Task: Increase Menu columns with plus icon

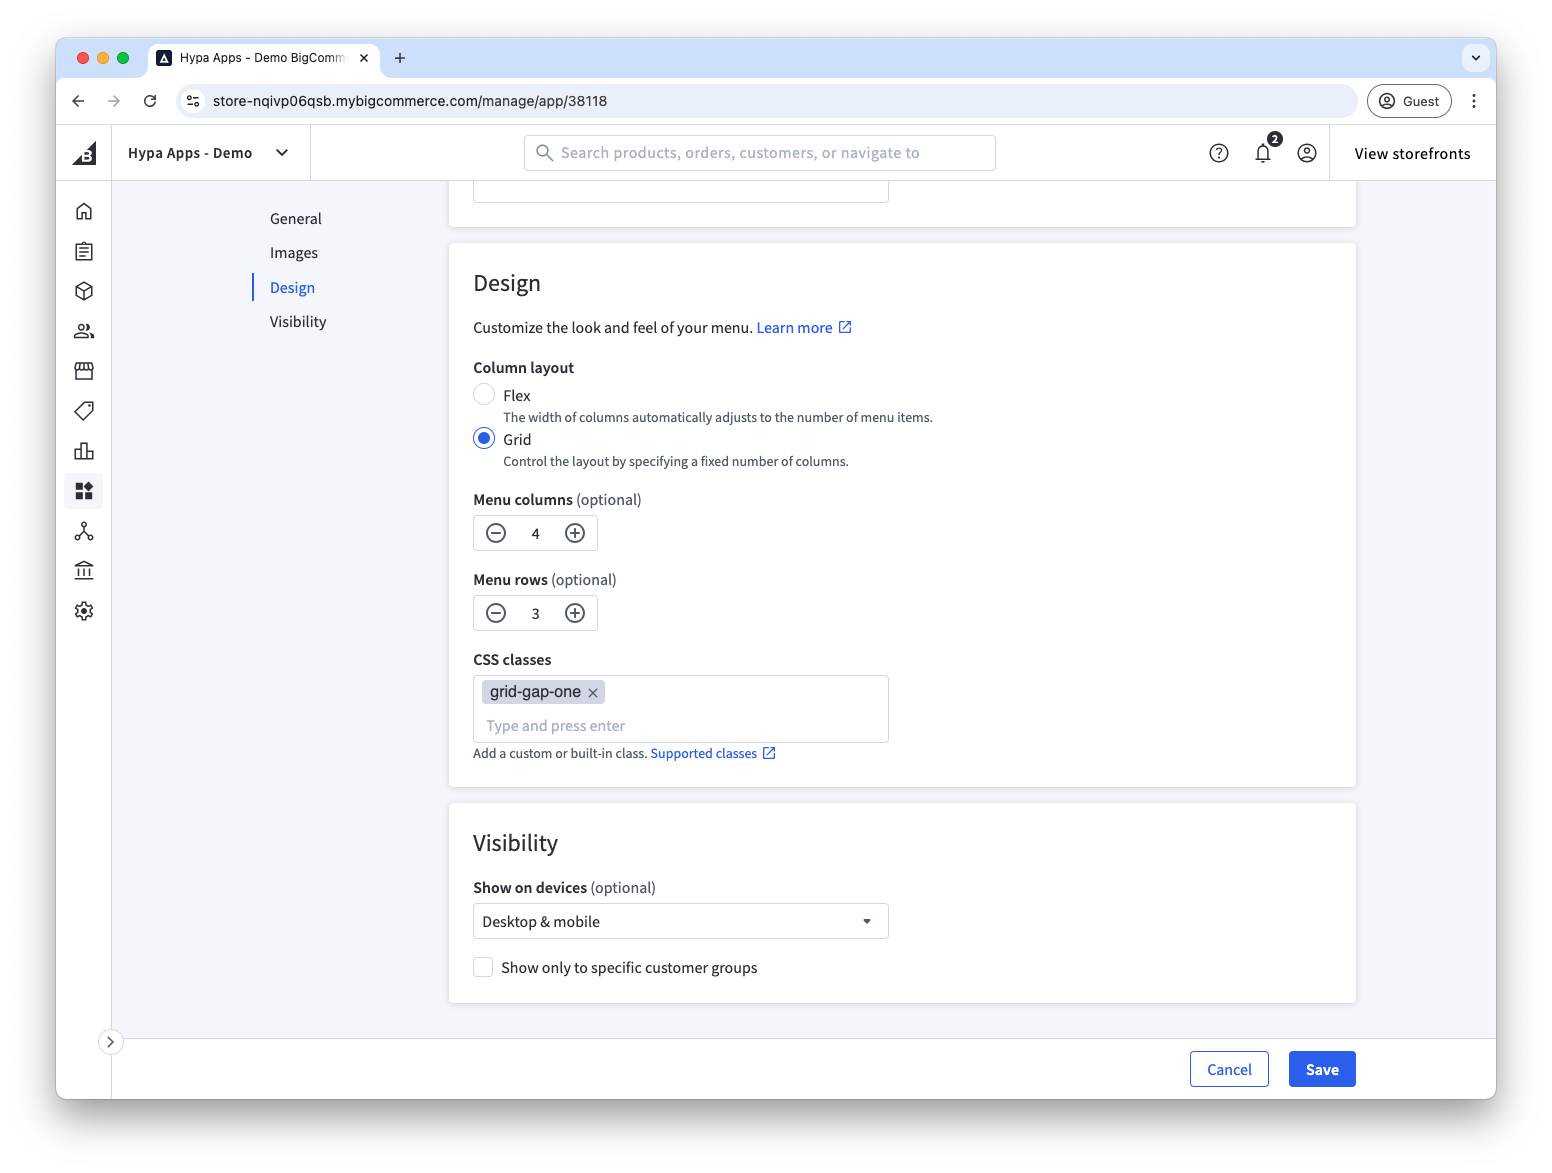Action: [575, 533]
